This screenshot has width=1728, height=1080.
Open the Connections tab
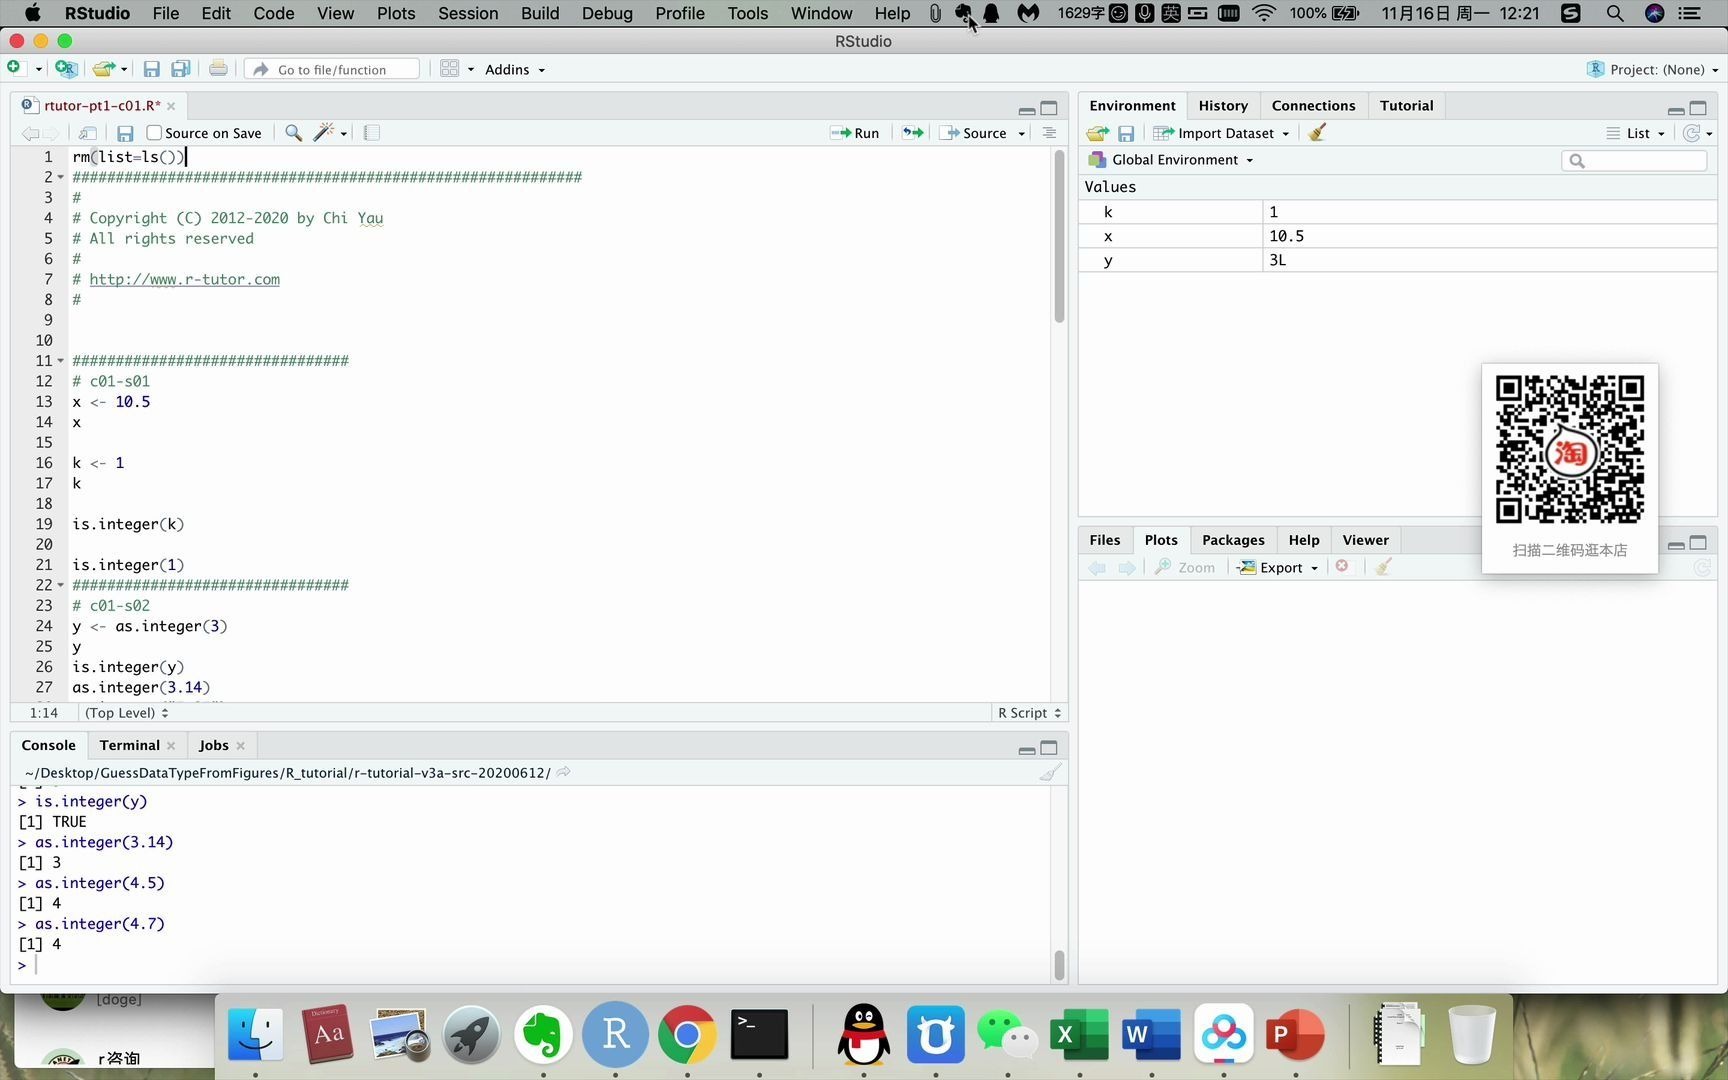(x=1313, y=105)
